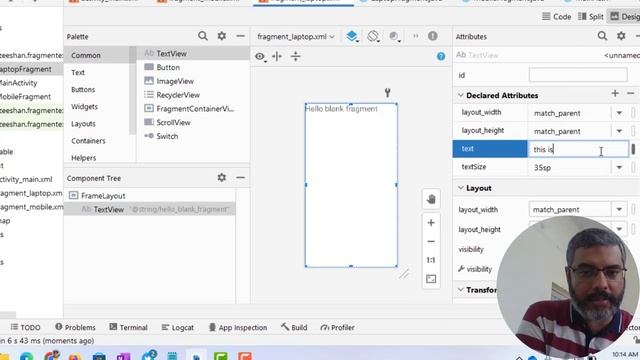Open fragment_laptop.xml file dropdown

point(296,37)
